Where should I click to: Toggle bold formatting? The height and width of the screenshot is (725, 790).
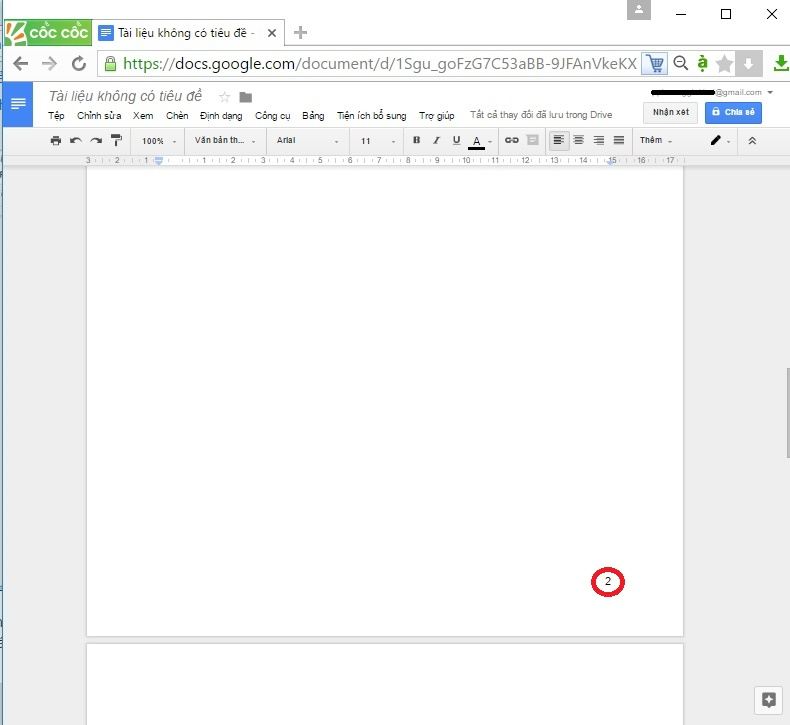(416, 140)
